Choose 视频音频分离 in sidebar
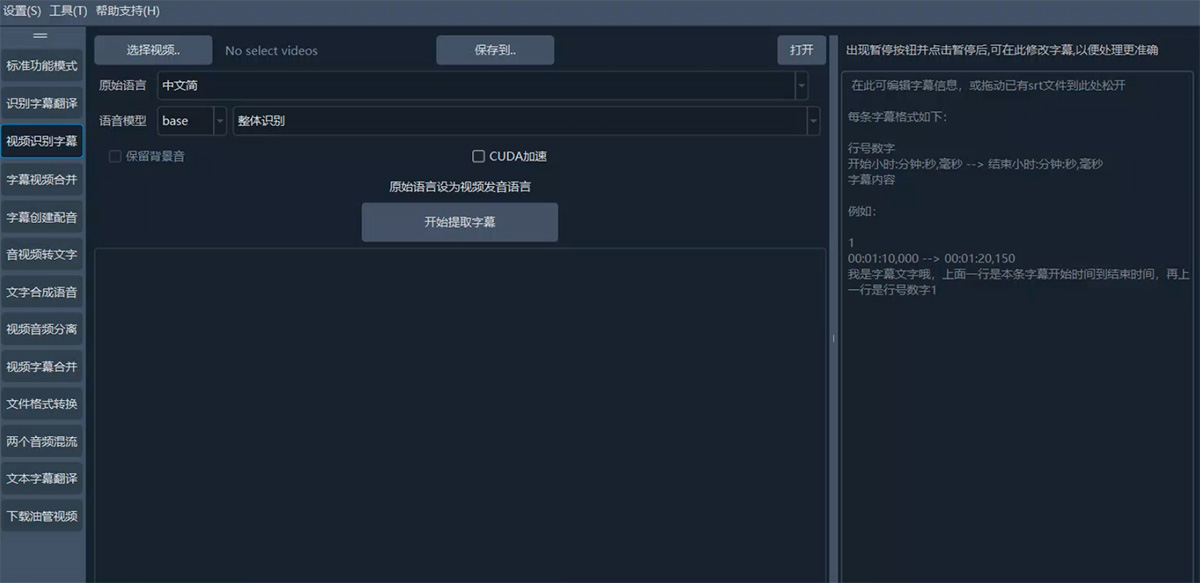Image resolution: width=1200 pixels, height=583 pixels. click(x=42, y=329)
